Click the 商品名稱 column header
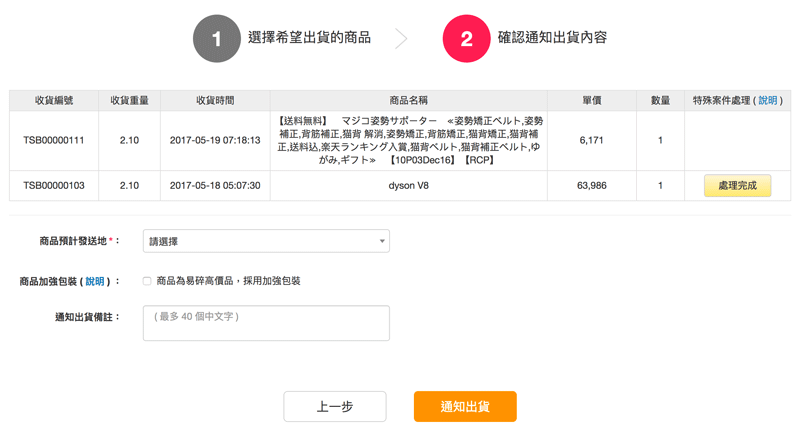This screenshot has width=800, height=430. pyautogui.click(x=408, y=100)
